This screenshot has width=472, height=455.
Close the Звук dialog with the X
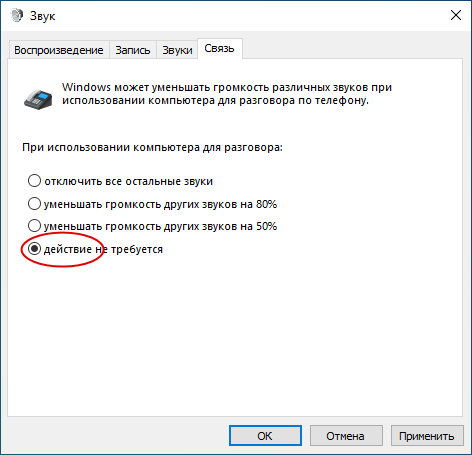(456, 15)
